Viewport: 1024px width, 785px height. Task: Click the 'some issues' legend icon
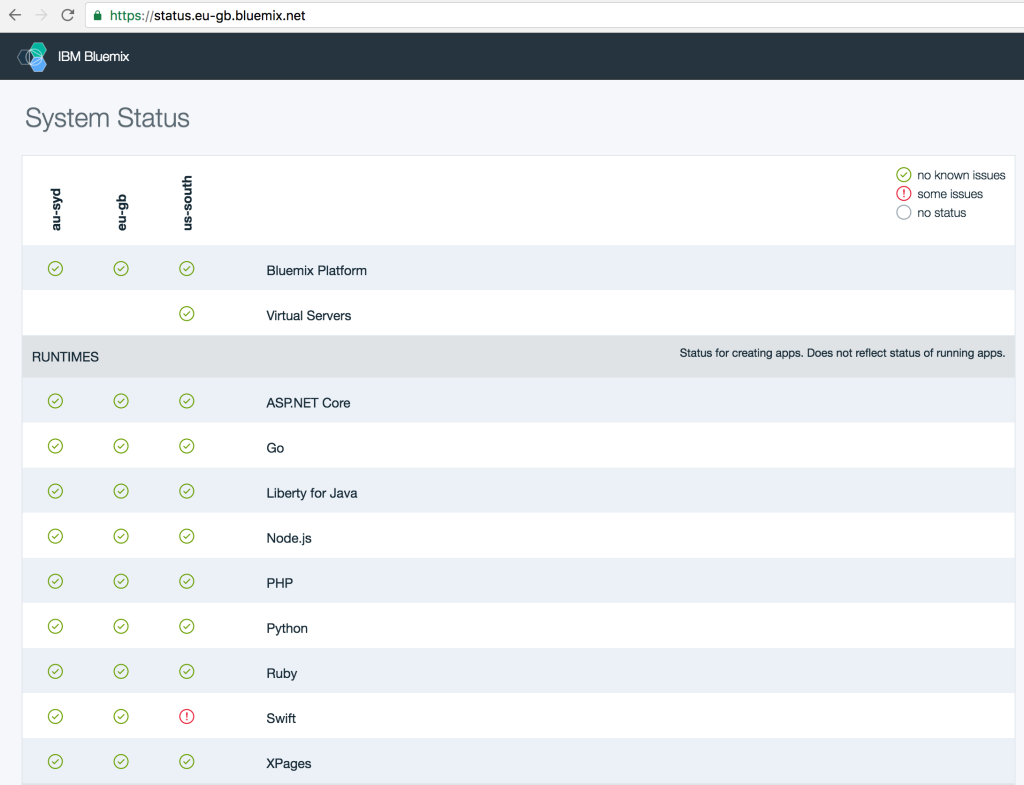coord(903,193)
